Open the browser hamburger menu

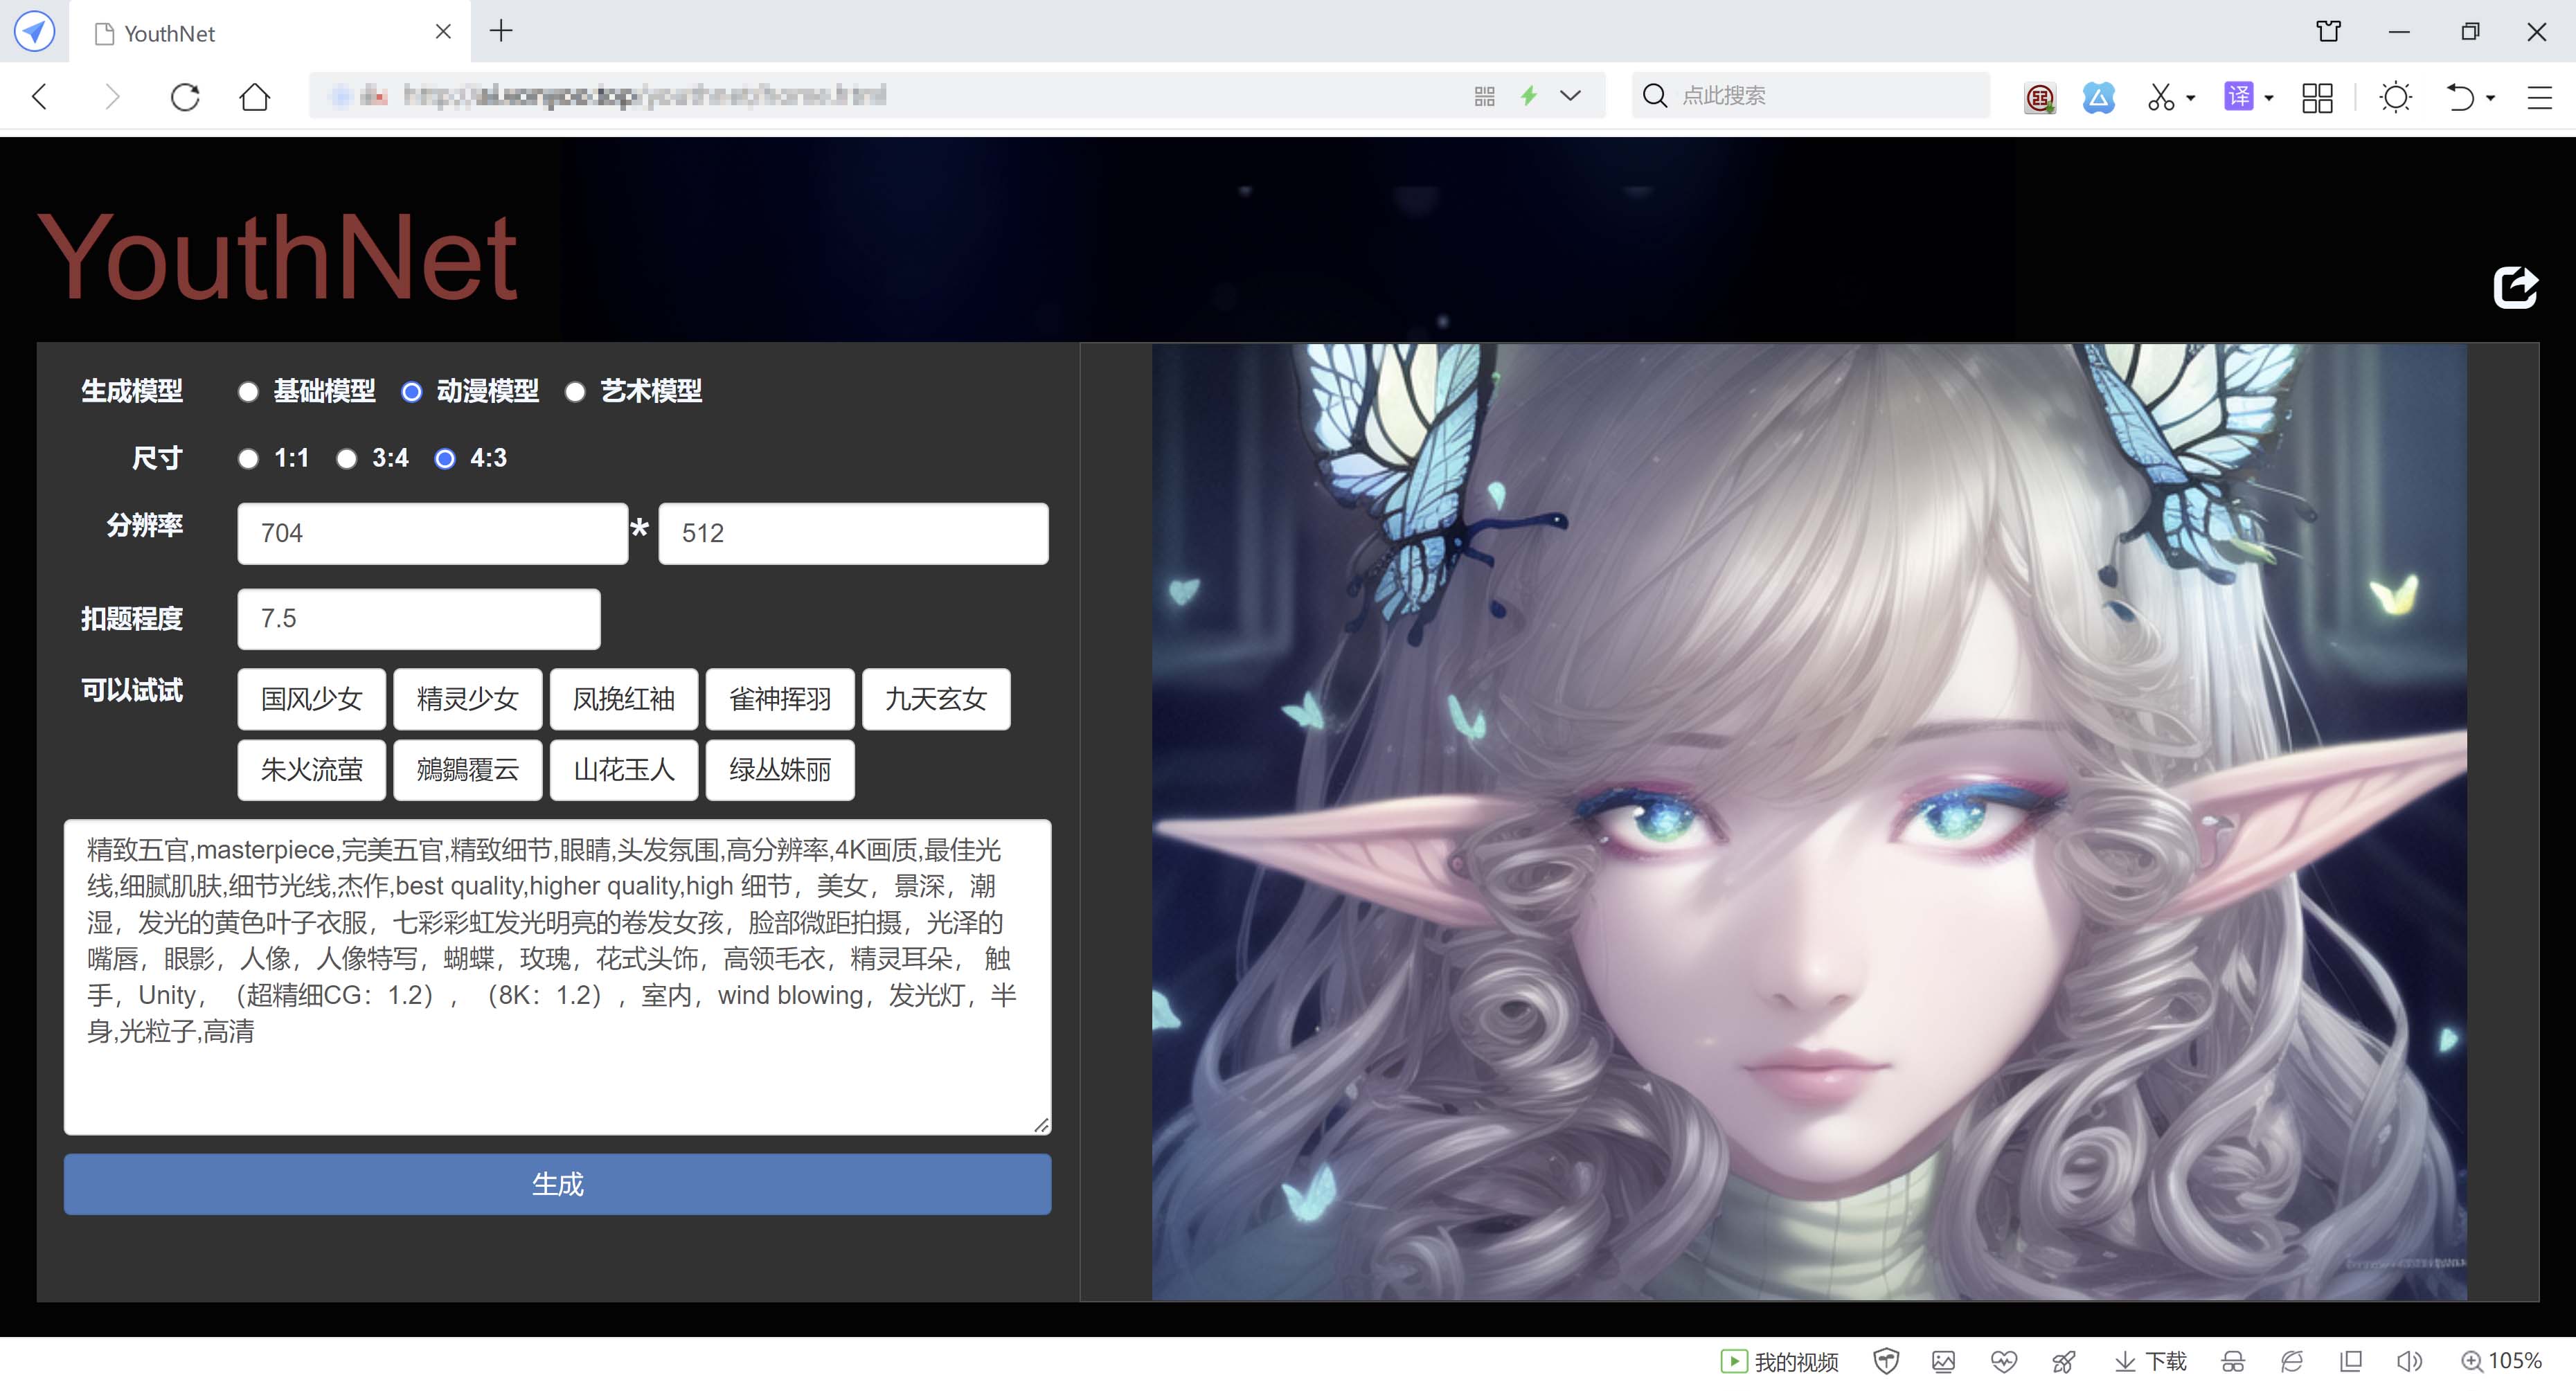(2539, 97)
